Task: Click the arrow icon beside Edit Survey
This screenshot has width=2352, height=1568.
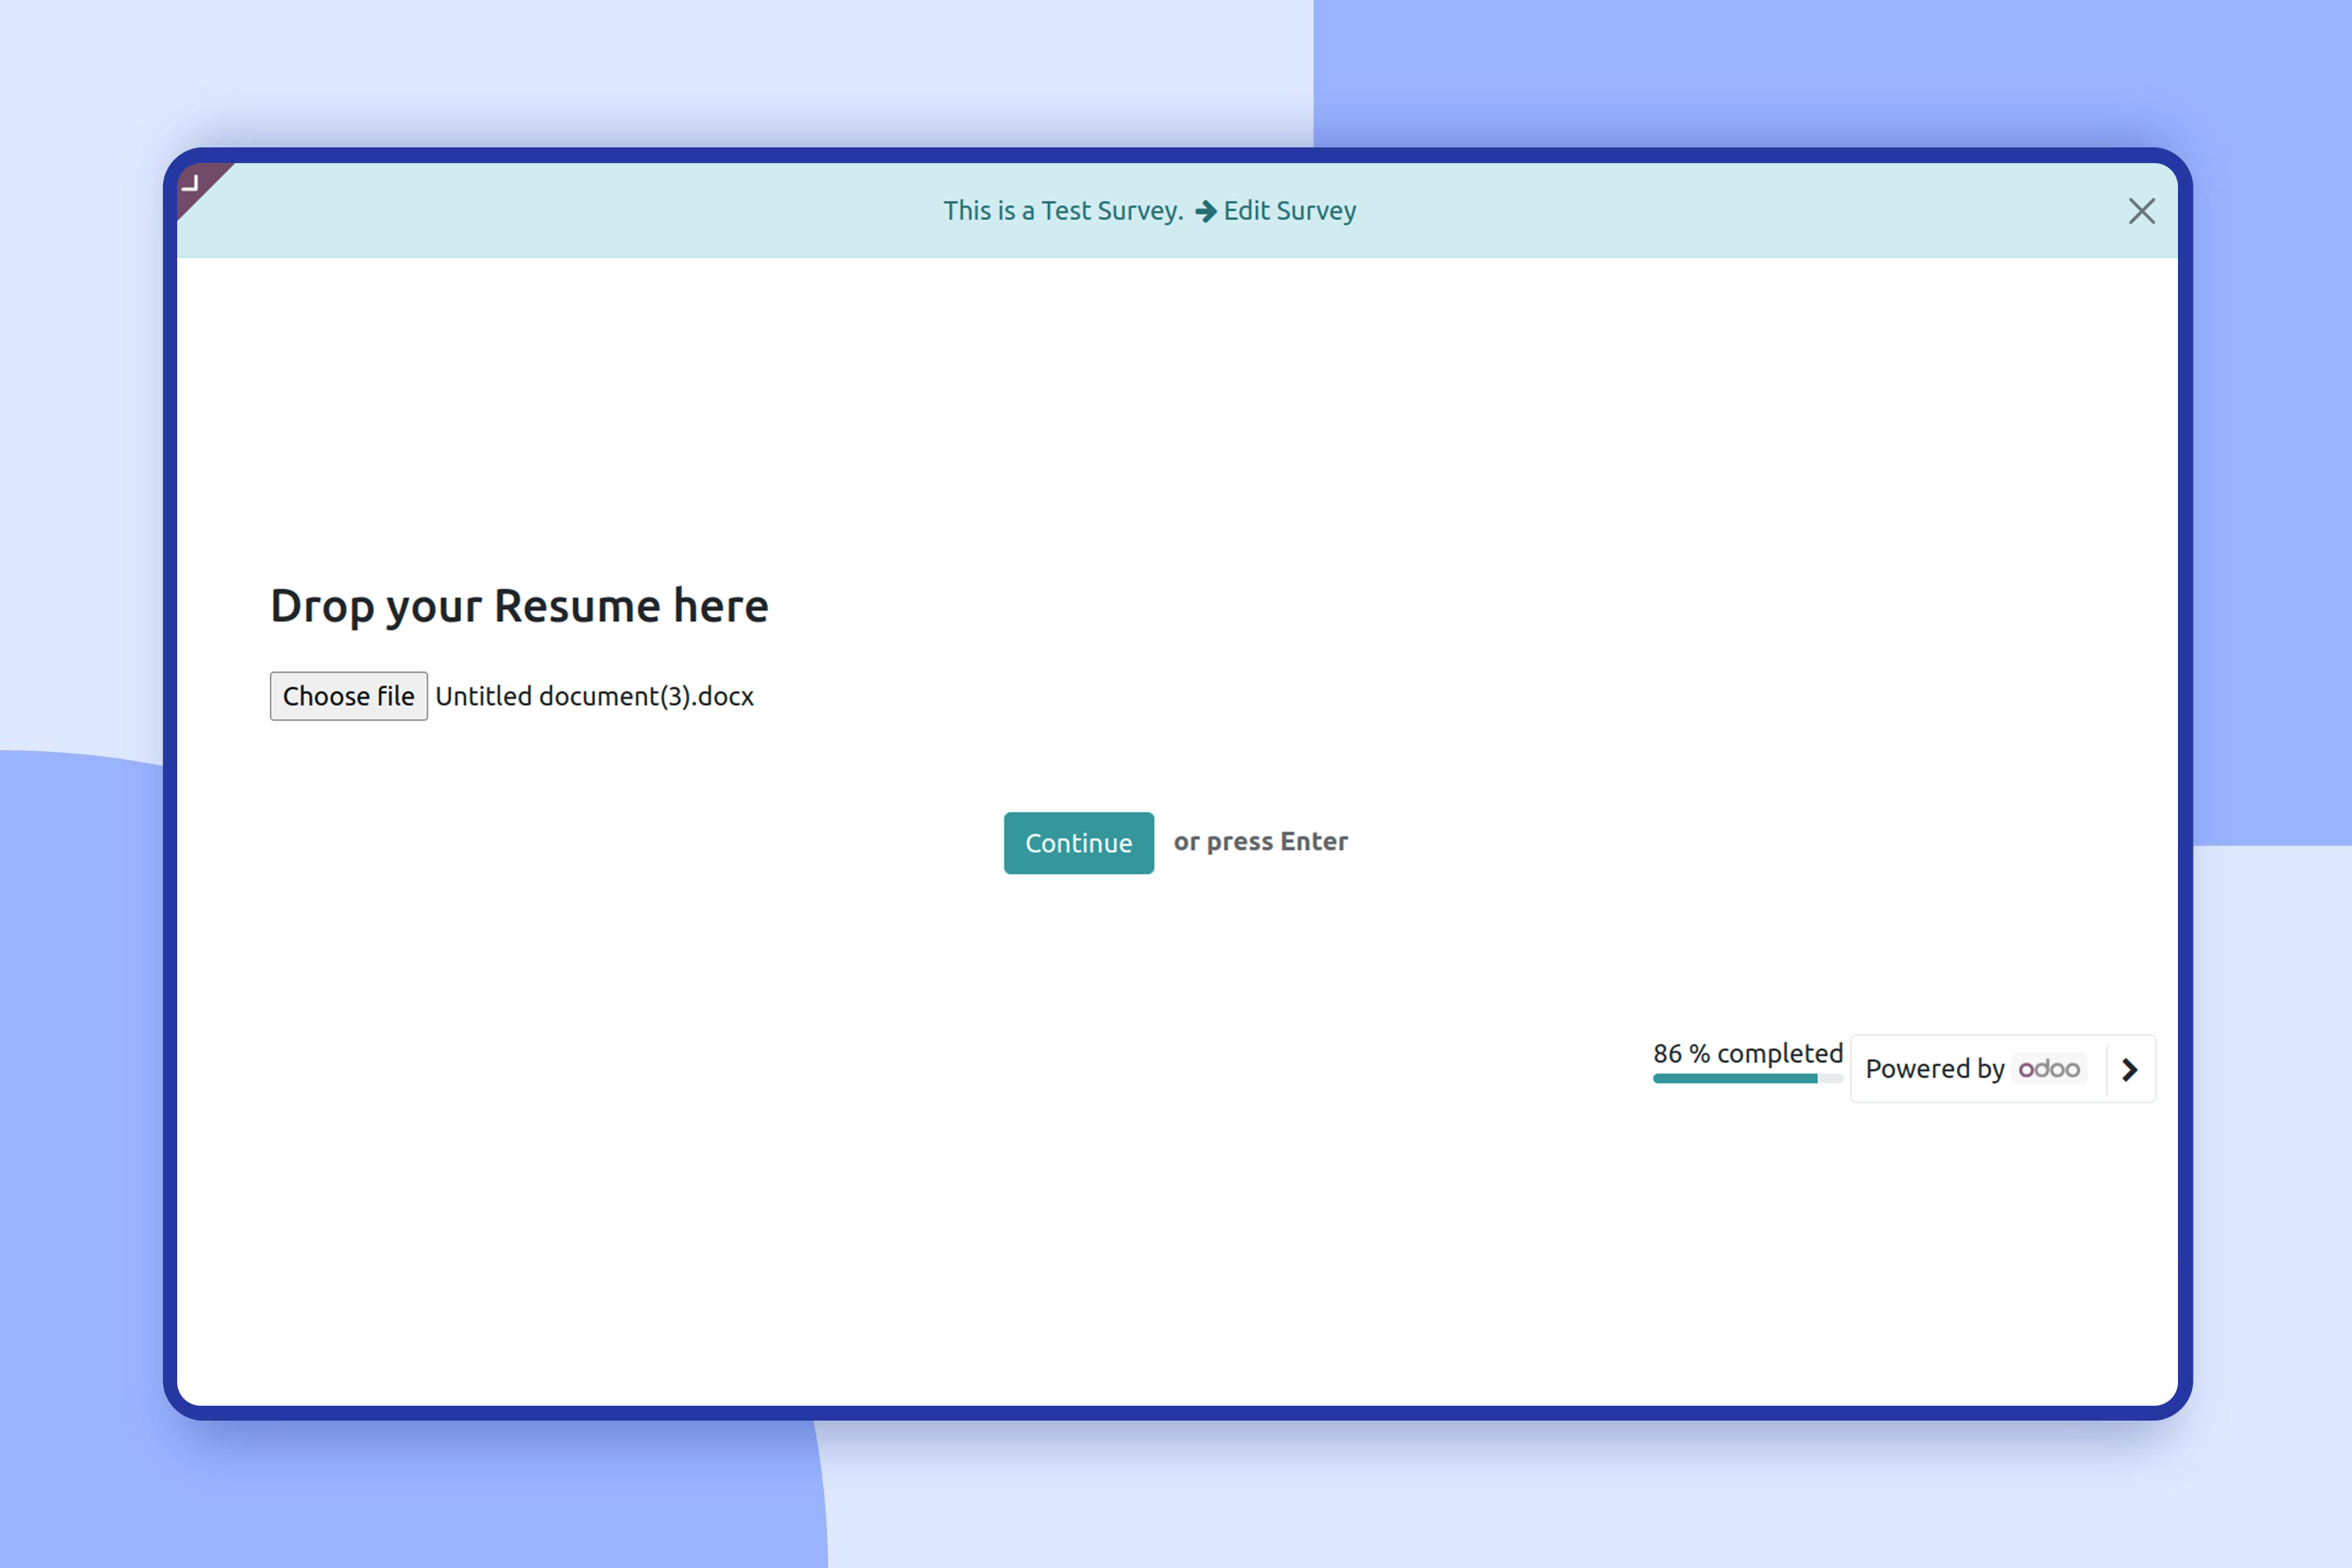Action: 1206,211
